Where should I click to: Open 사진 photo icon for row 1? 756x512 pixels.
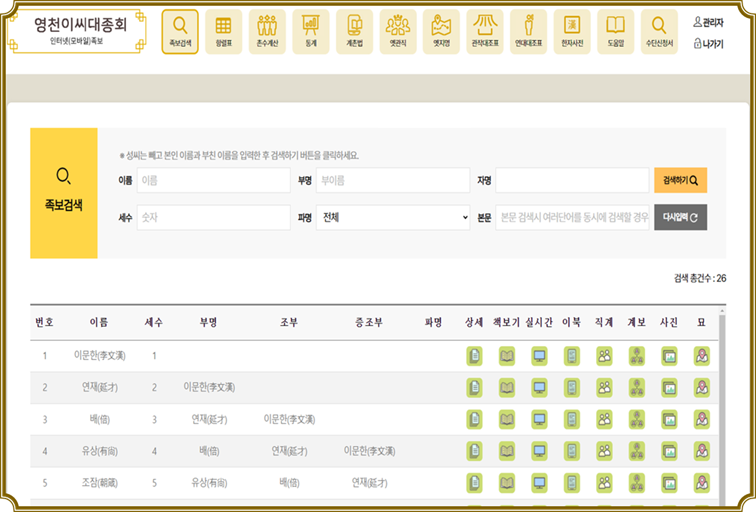click(669, 356)
